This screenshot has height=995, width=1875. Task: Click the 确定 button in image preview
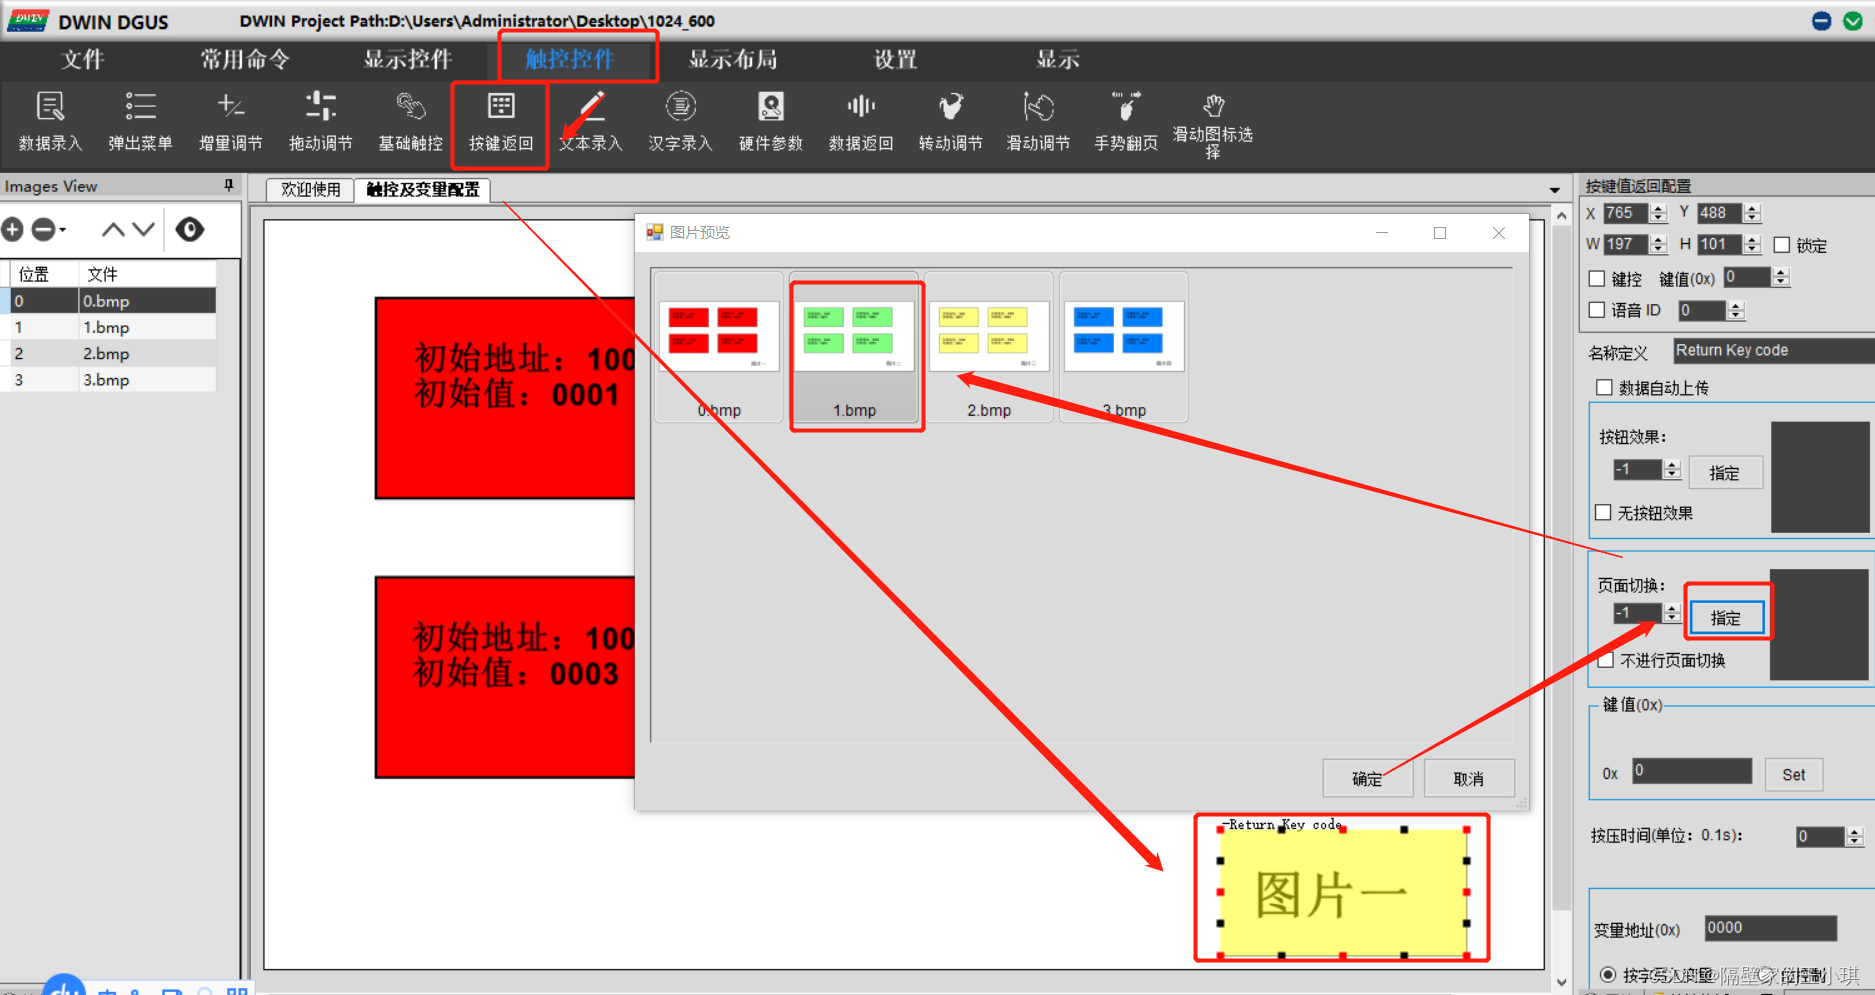point(1368,778)
